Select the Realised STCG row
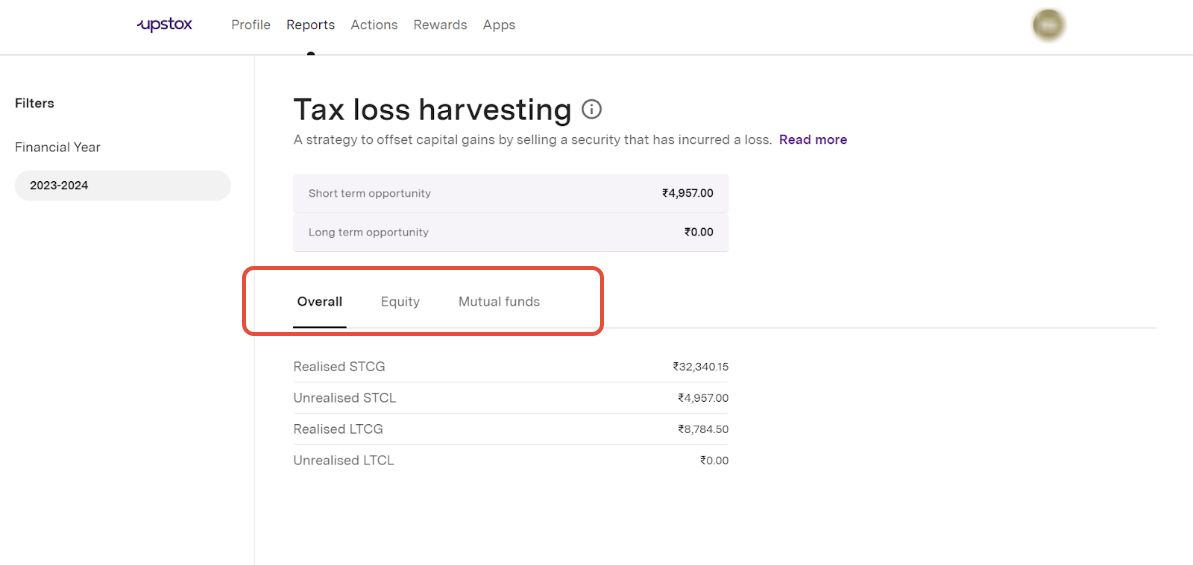The height and width of the screenshot is (565, 1193). pyautogui.click(x=510, y=367)
